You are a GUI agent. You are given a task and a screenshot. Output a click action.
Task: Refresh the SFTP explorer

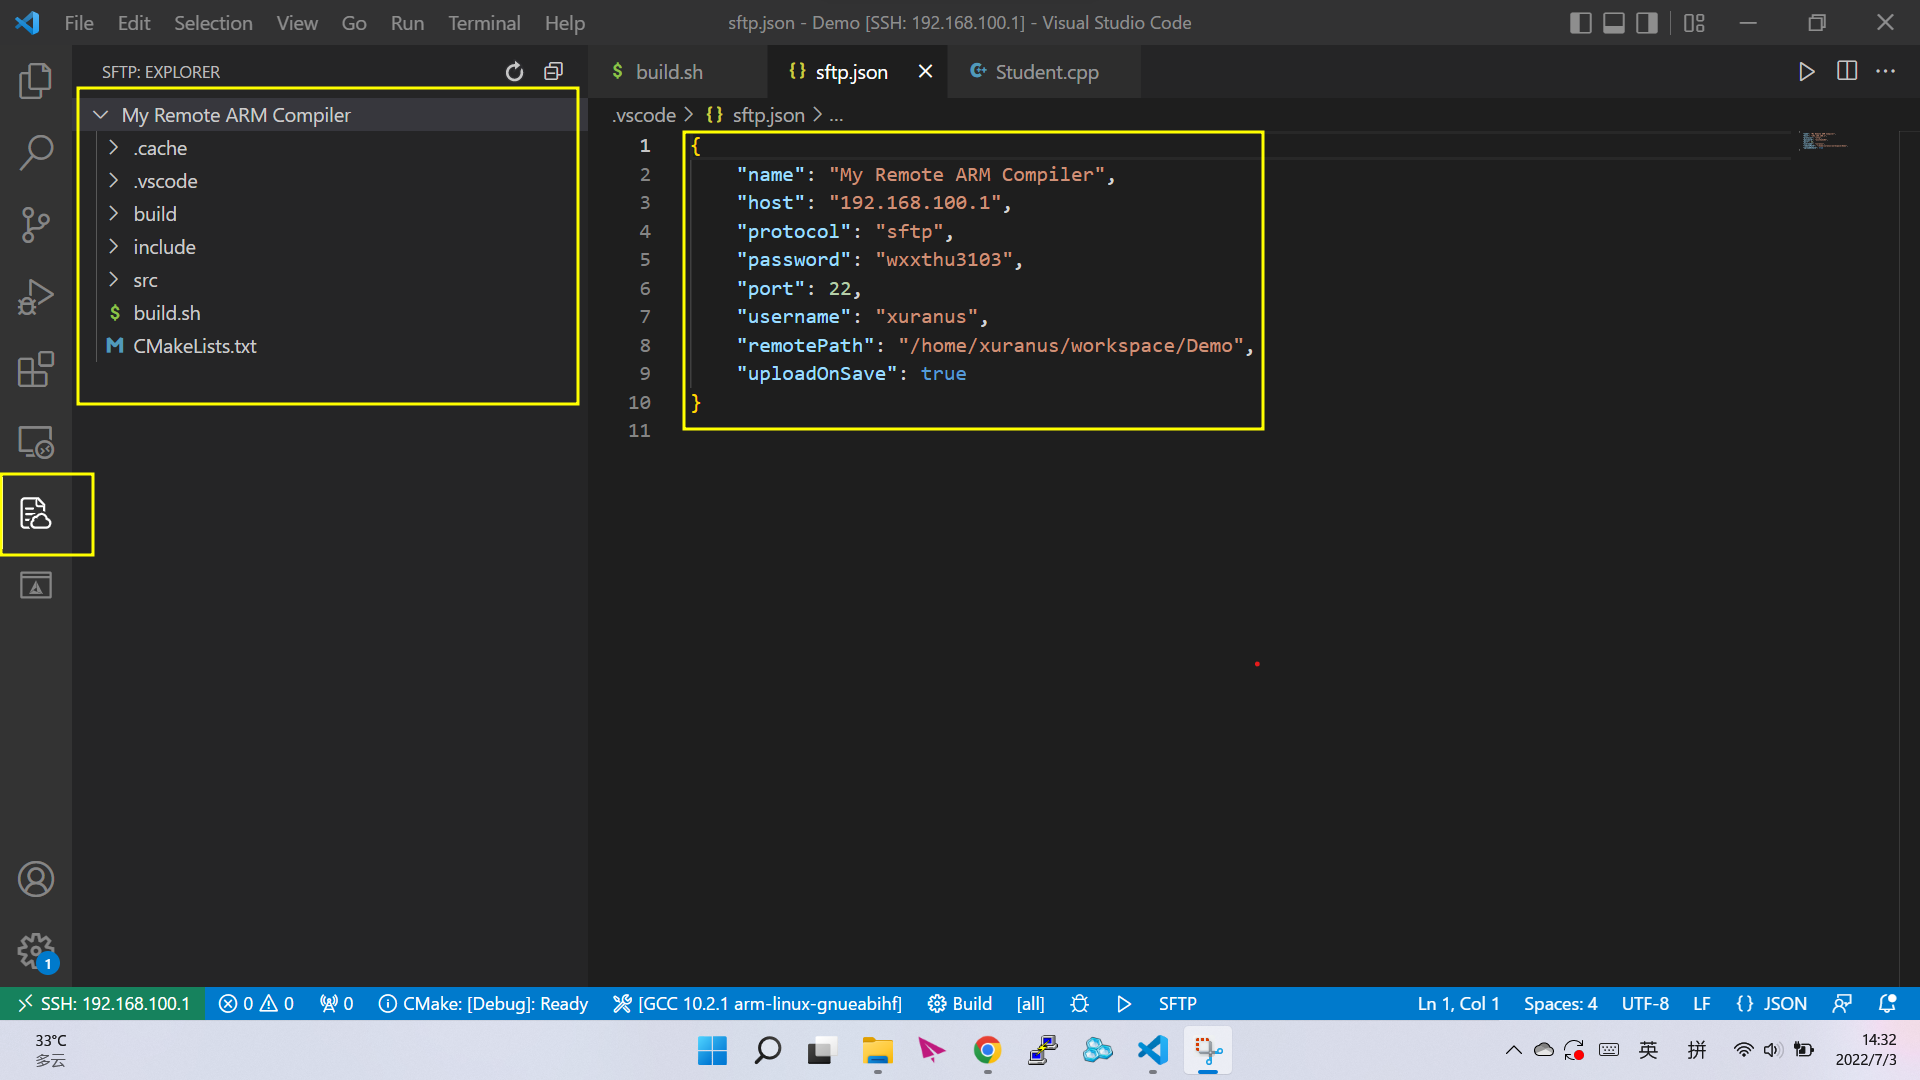(x=514, y=72)
